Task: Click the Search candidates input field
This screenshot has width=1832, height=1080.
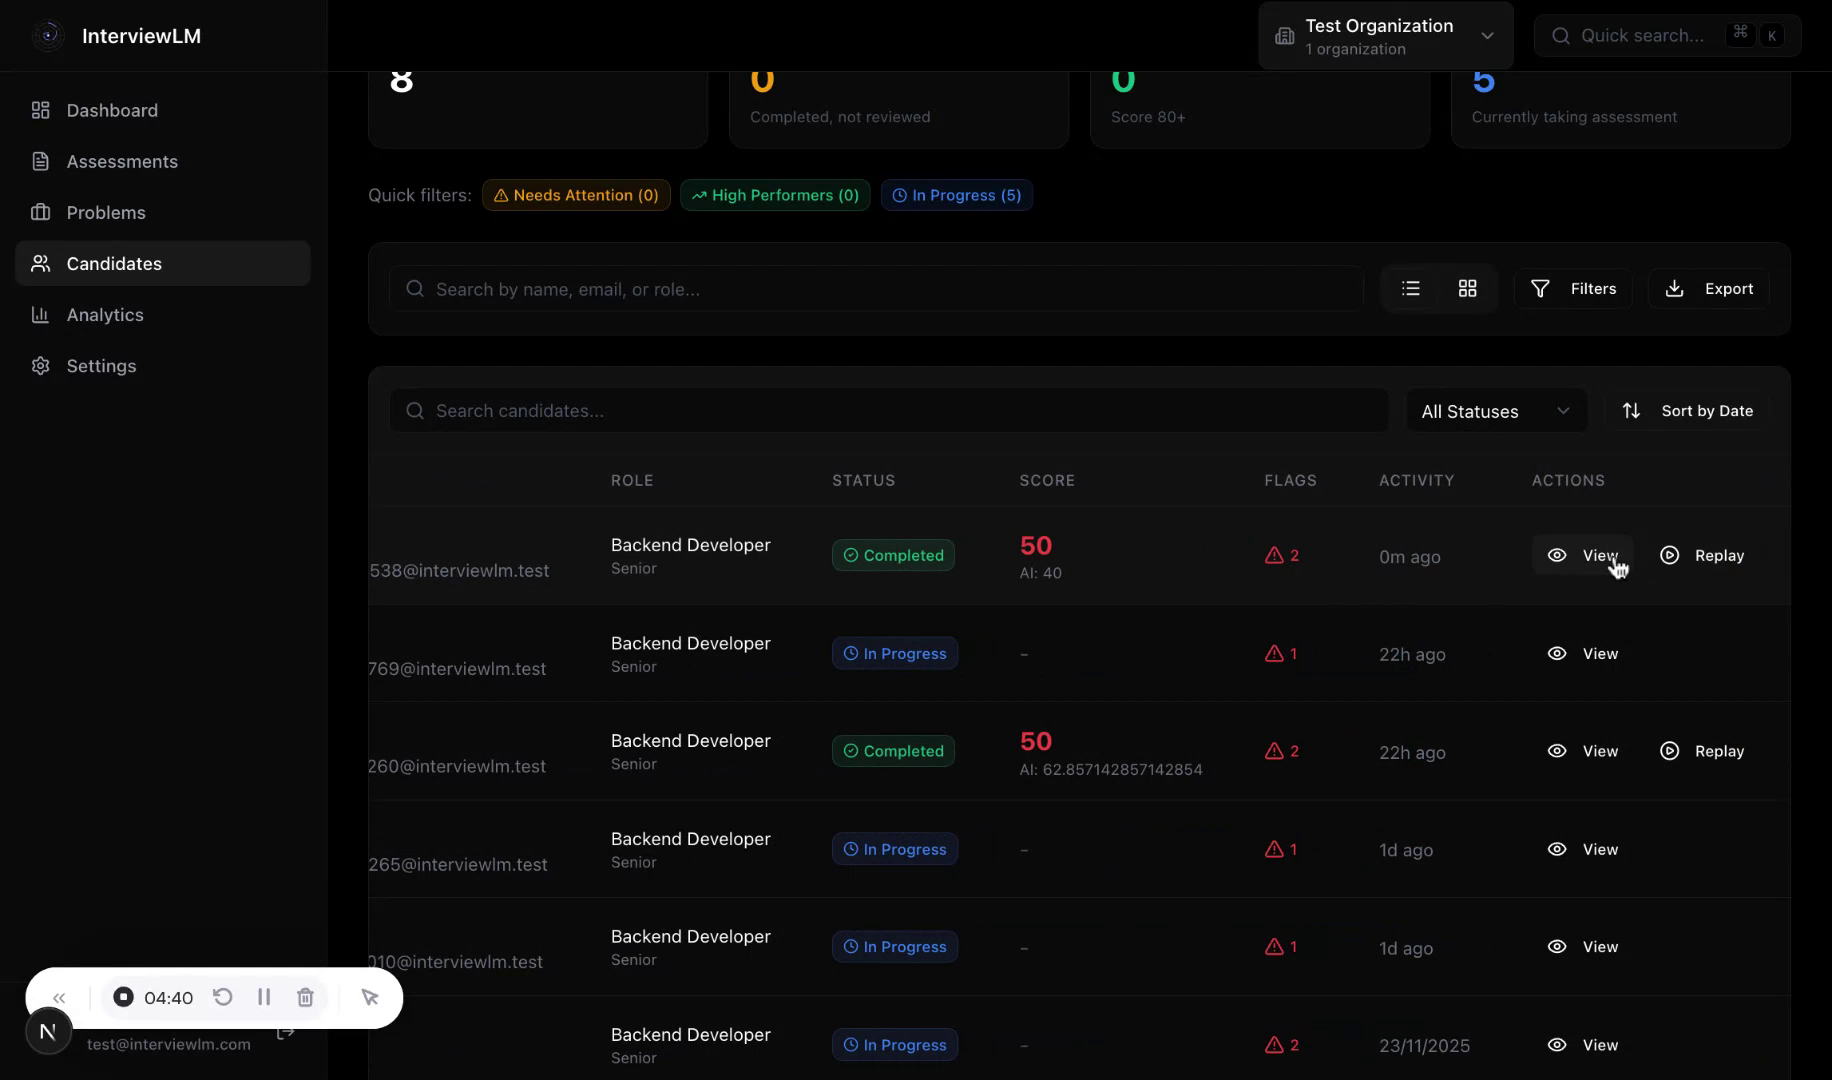Action: coord(888,410)
